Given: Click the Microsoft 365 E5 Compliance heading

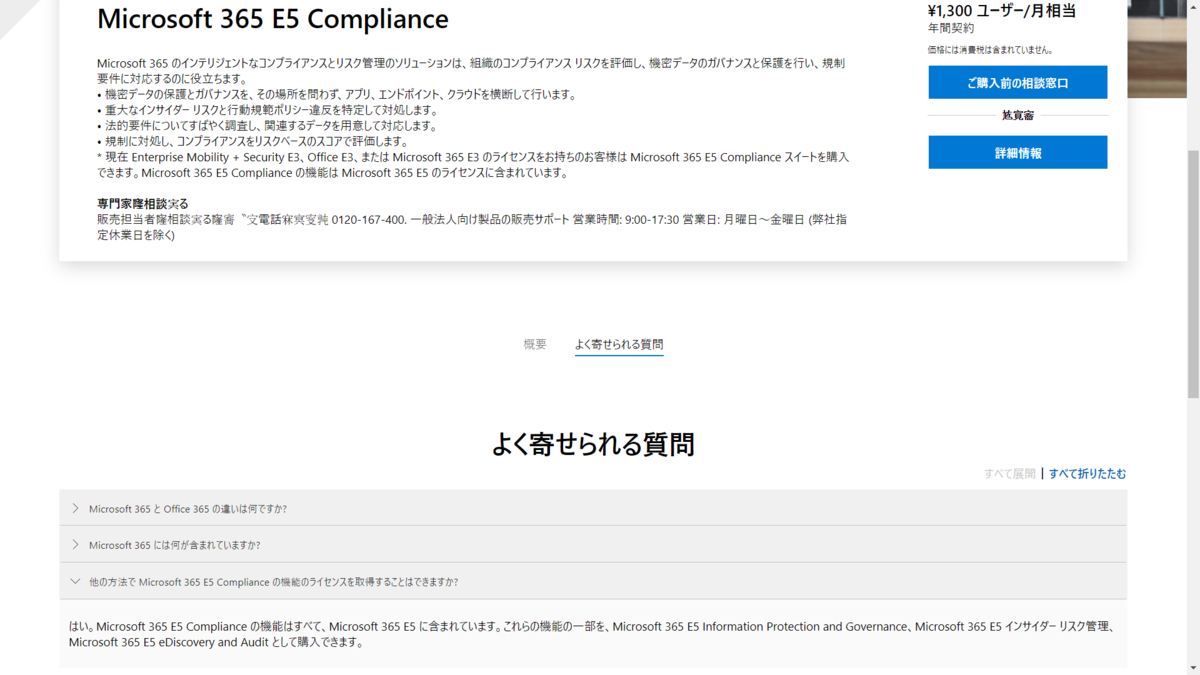Looking at the screenshot, I should [x=272, y=19].
